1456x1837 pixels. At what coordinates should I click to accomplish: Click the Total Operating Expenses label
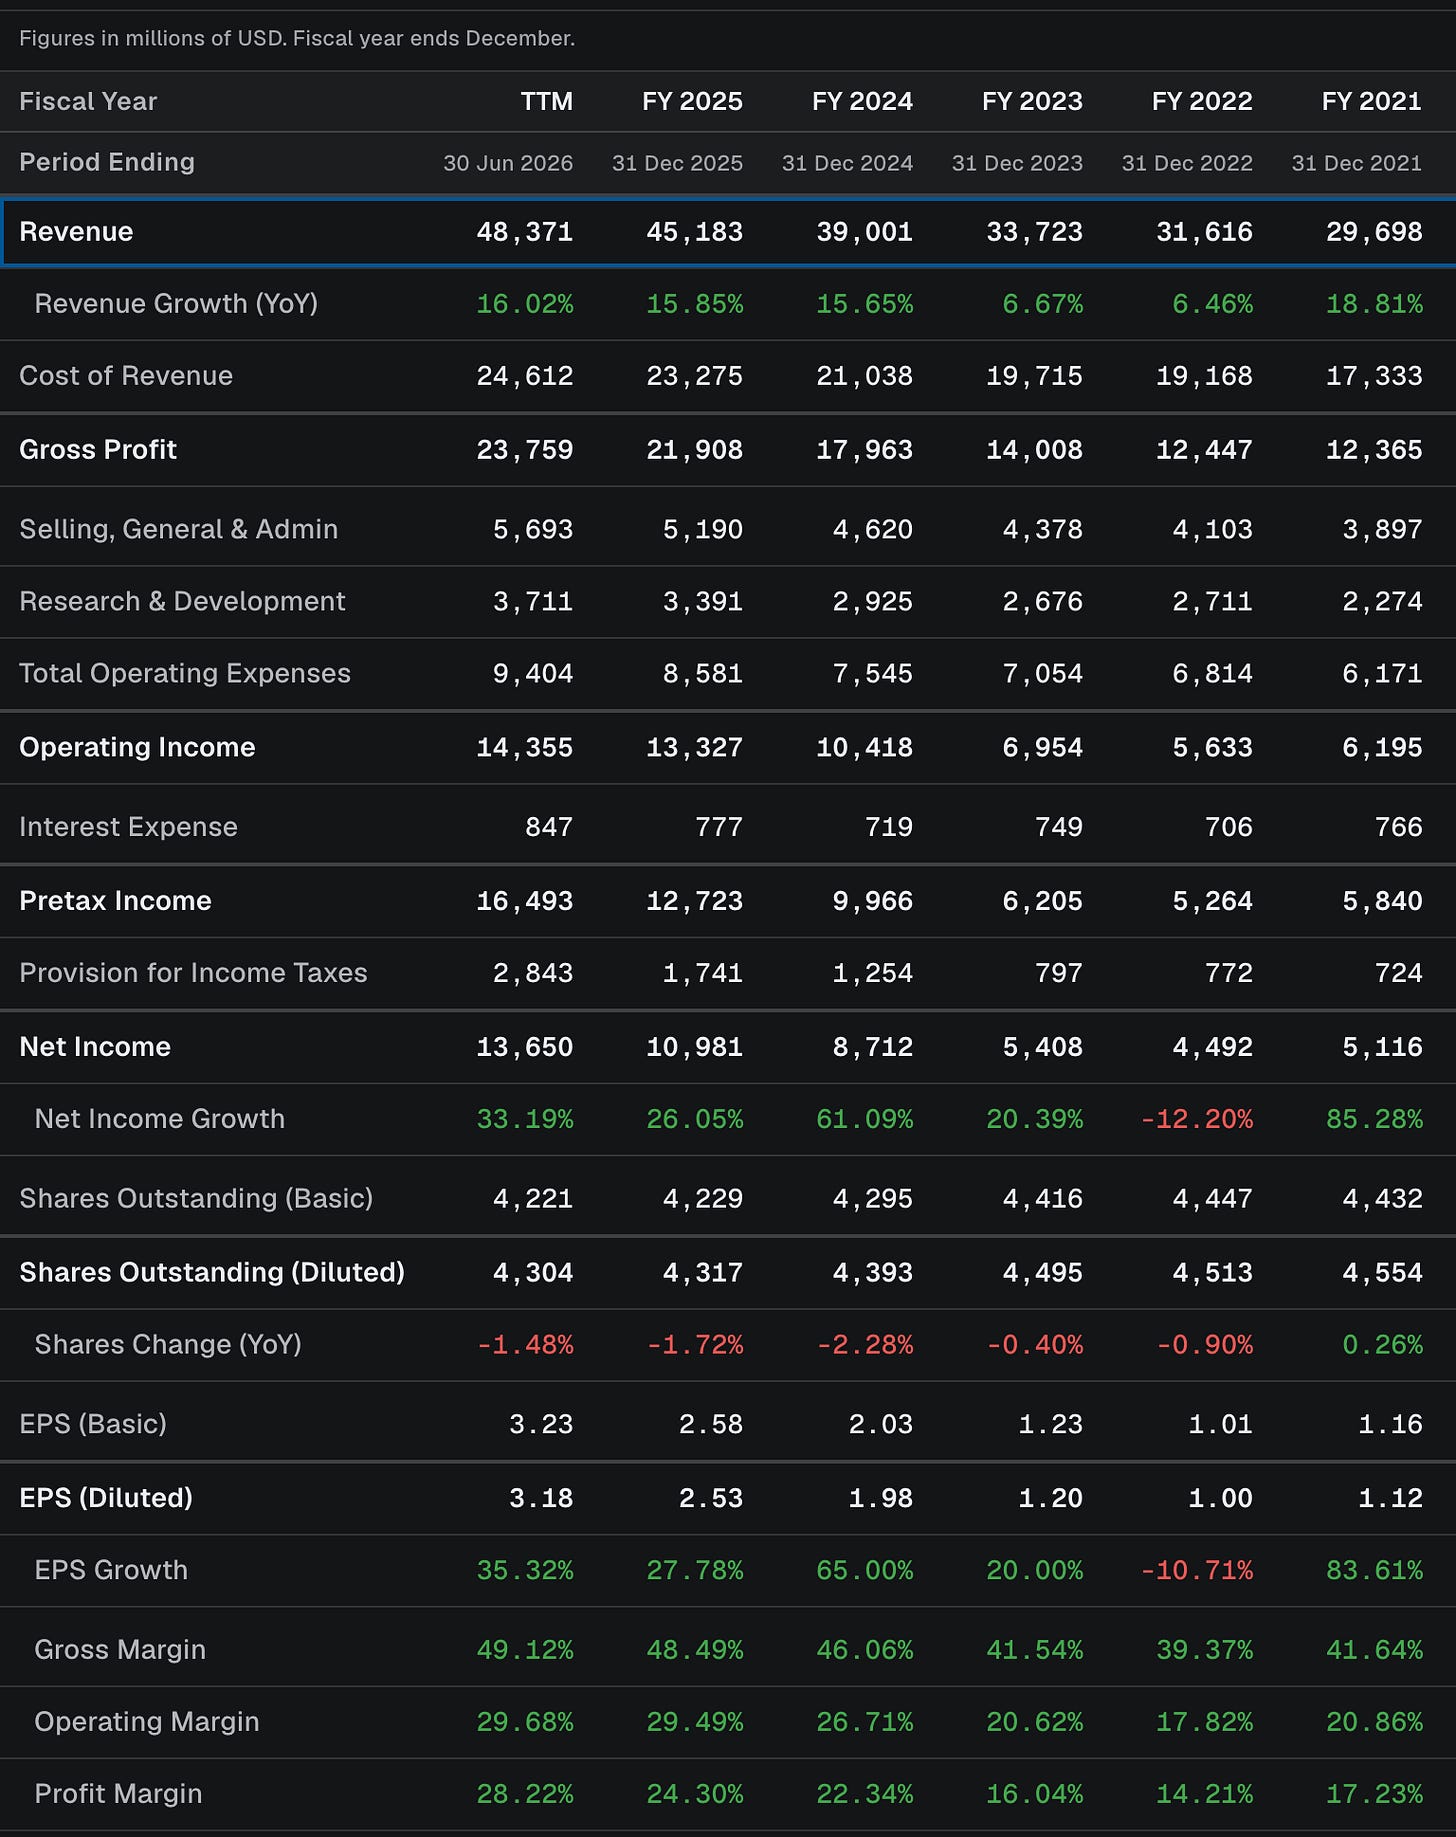[185, 673]
